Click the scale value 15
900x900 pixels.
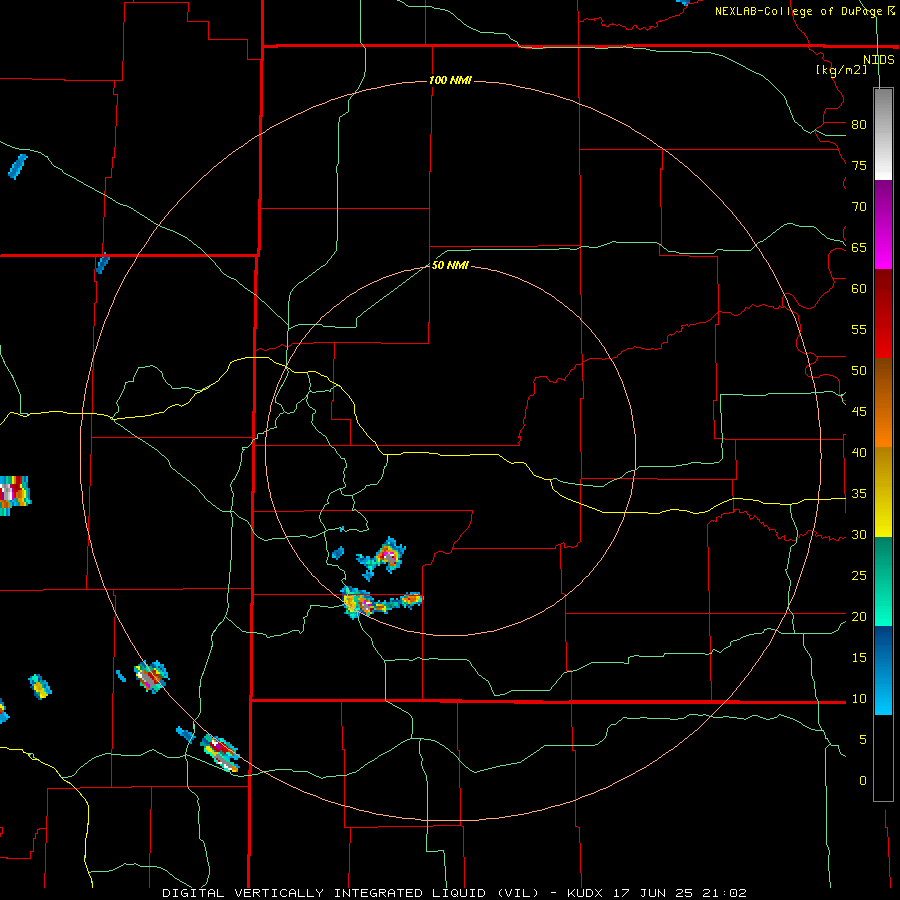coord(859,657)
